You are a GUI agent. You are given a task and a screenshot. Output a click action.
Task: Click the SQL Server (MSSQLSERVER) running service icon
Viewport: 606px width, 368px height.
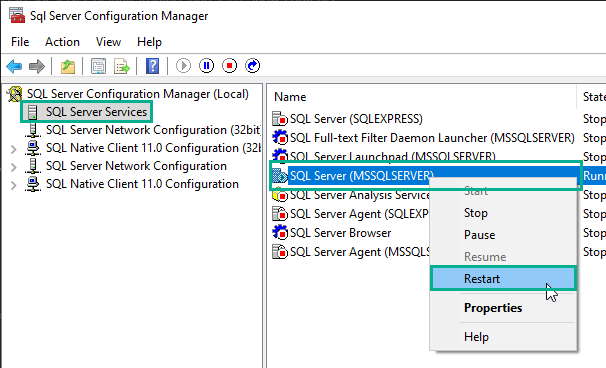click(x=280, y=176)
